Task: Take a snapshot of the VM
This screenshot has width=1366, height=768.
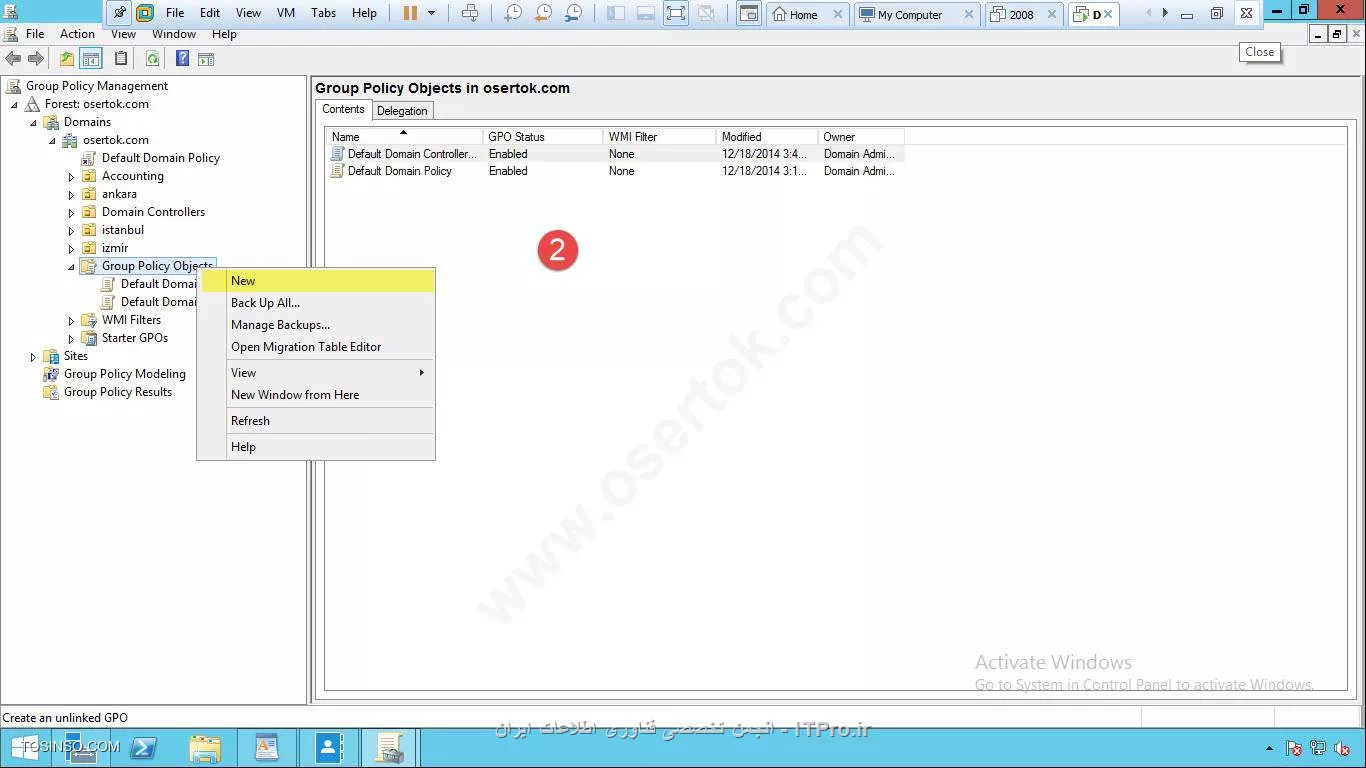Action: (x=512, y=13)
